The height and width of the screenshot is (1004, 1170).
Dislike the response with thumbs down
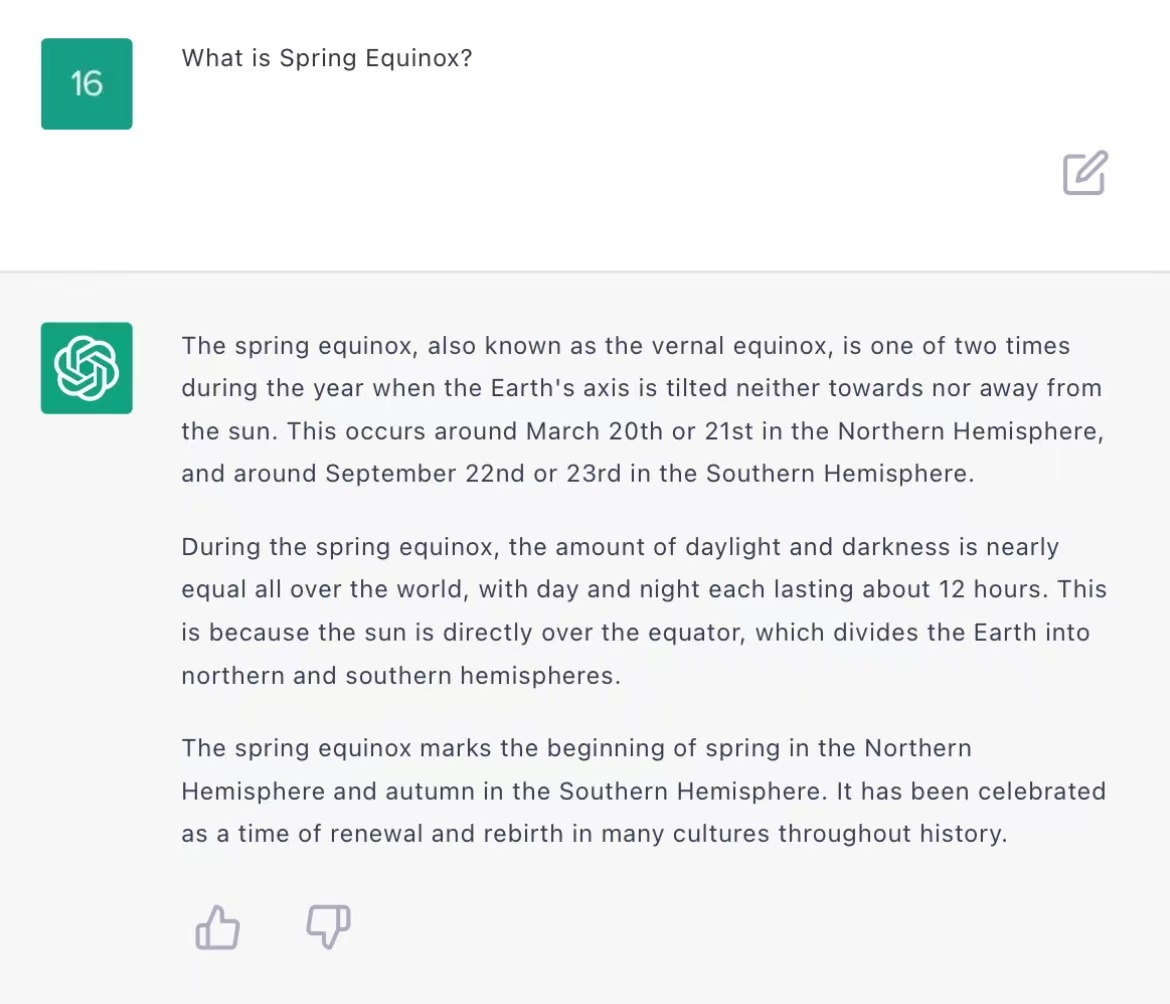tap(328, 927)
